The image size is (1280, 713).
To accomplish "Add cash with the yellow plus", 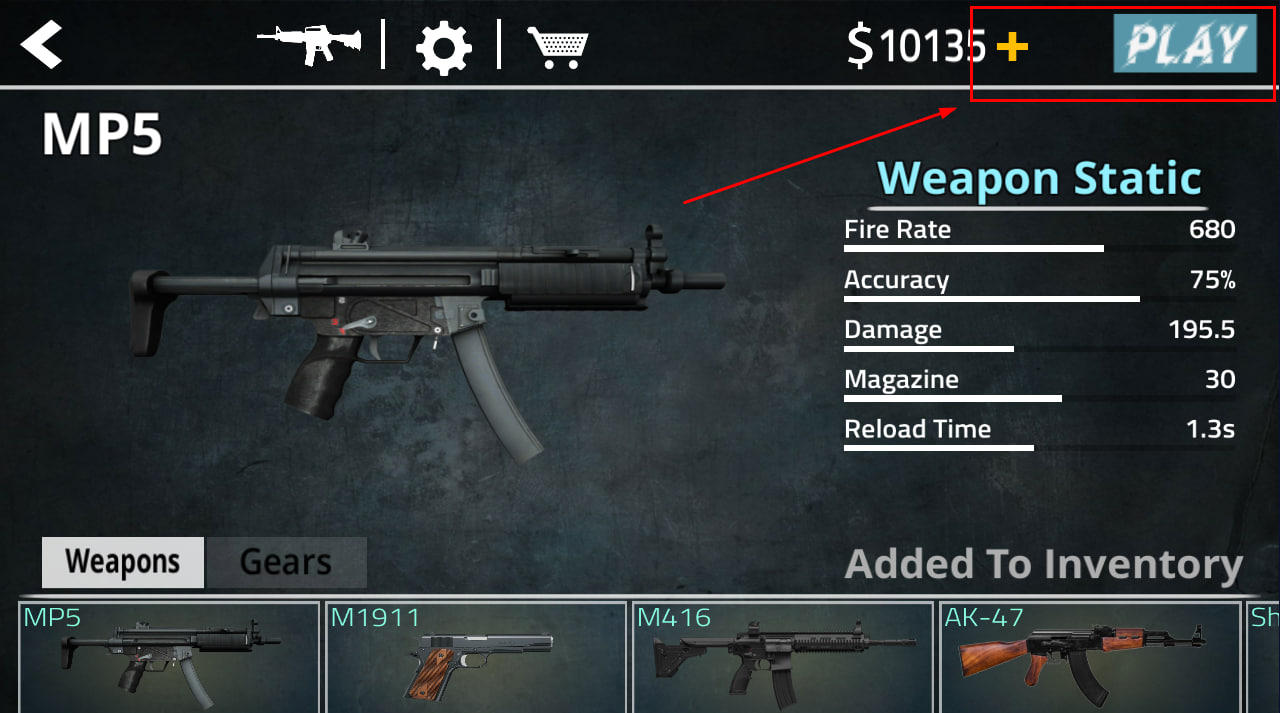I will pos(1012,46).
